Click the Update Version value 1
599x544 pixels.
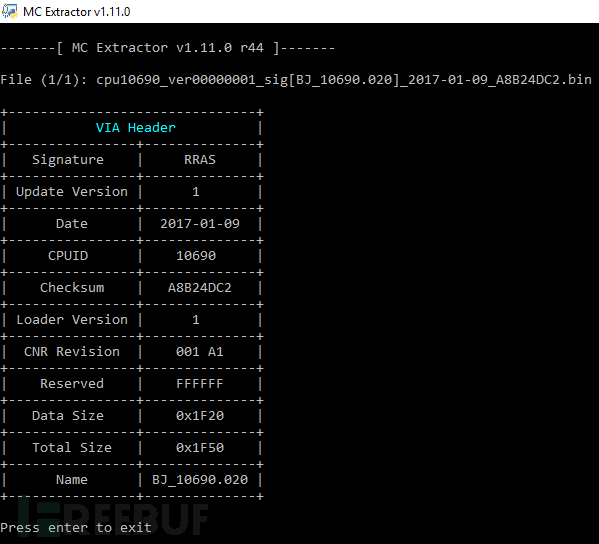[196, 192]
